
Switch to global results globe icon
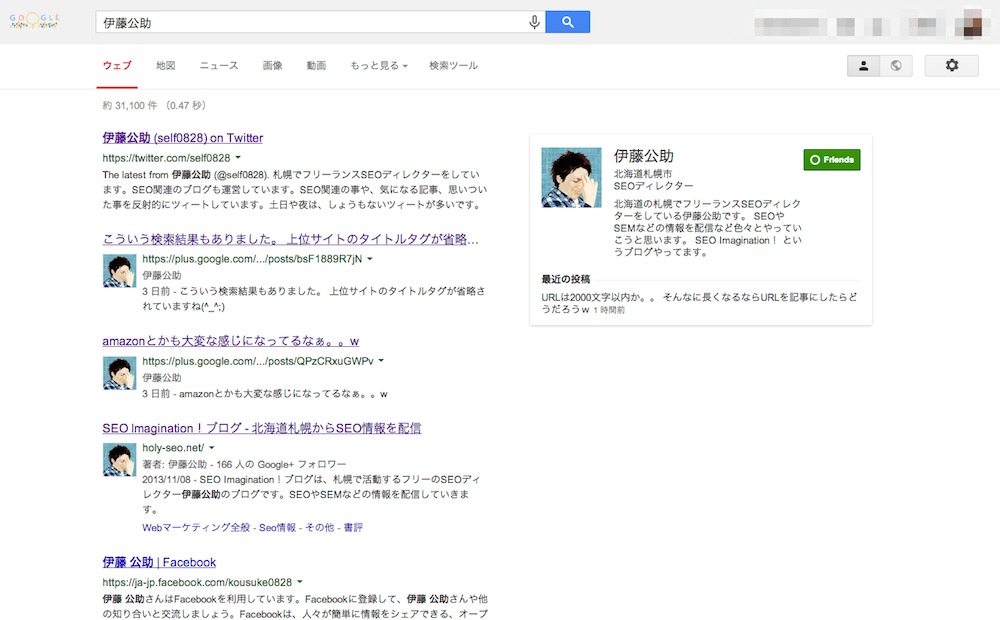895,65
